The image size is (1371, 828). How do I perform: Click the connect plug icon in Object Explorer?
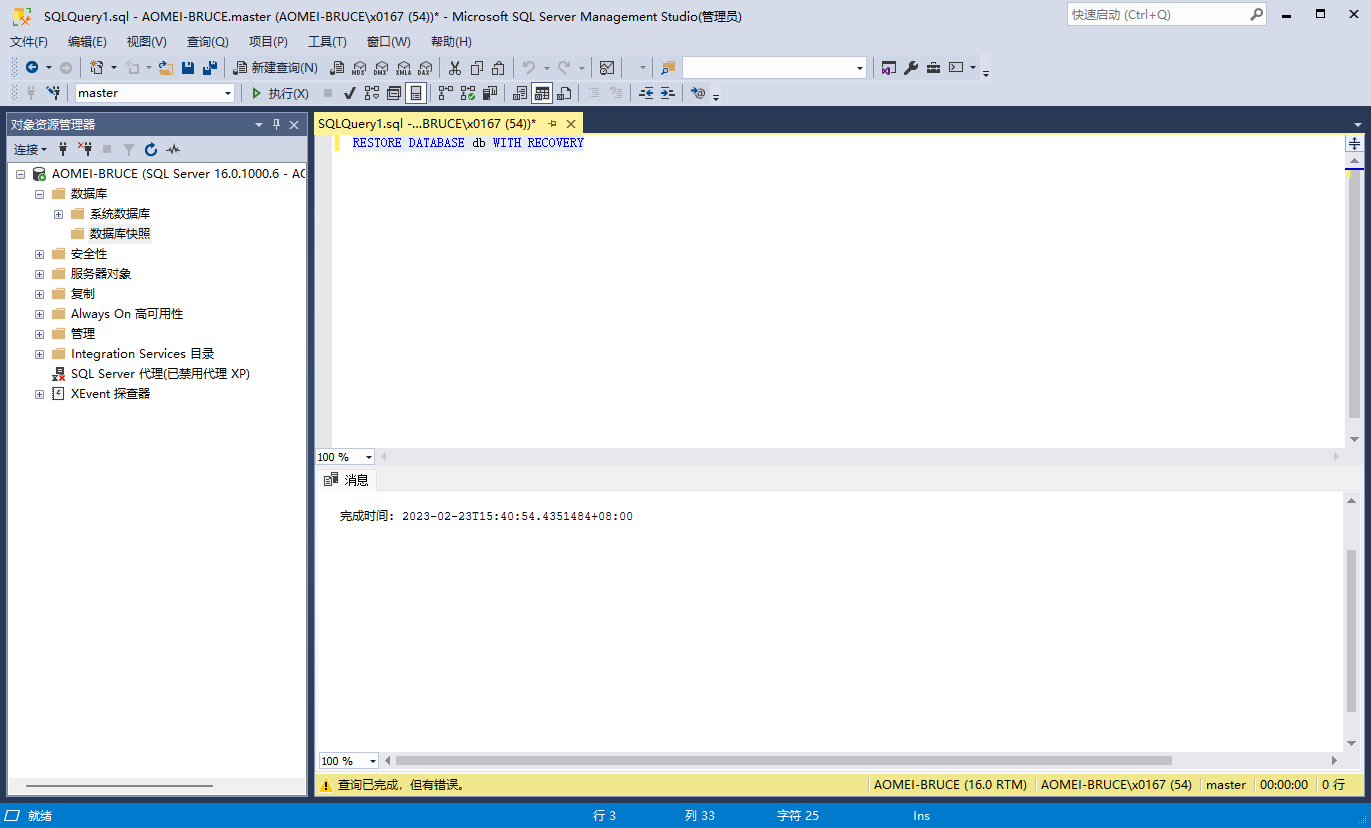63,149
